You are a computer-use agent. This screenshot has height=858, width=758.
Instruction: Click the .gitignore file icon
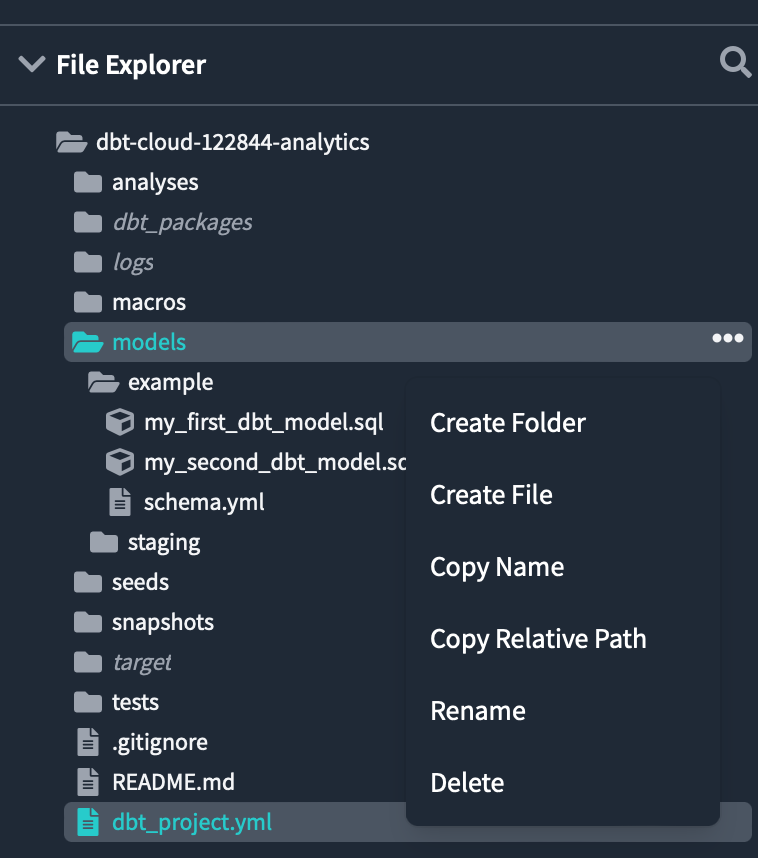tap(89, 743)
